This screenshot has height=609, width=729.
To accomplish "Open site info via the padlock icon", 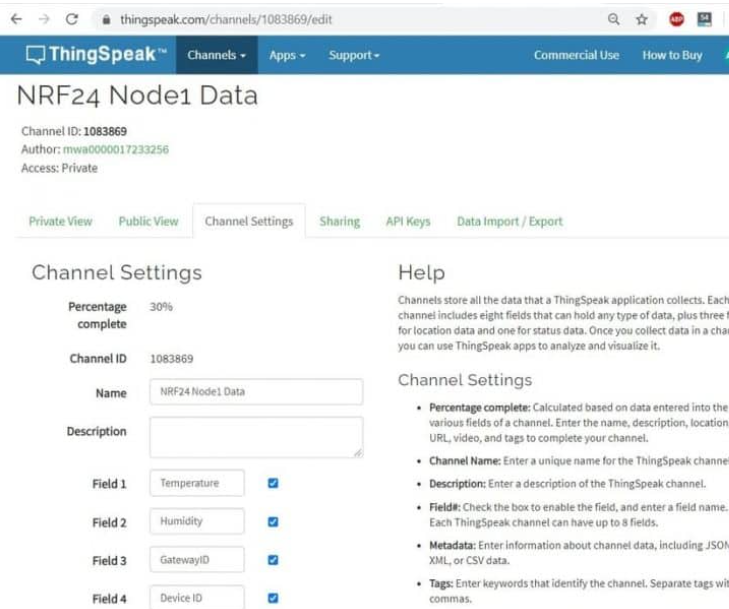I will tap(106, 20).
